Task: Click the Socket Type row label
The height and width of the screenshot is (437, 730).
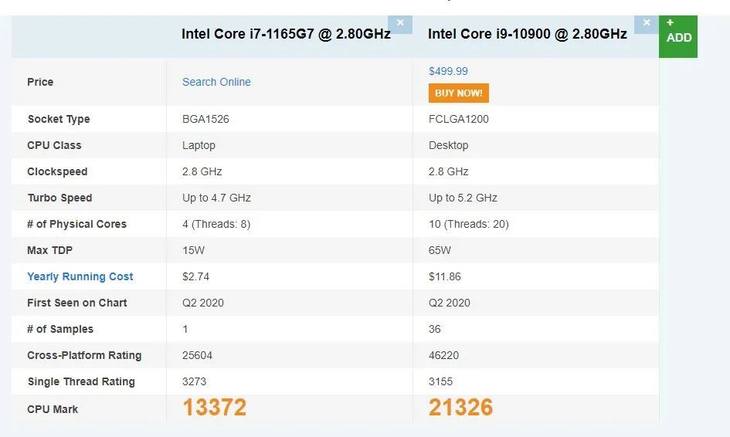Action: (x=59, y=119)
